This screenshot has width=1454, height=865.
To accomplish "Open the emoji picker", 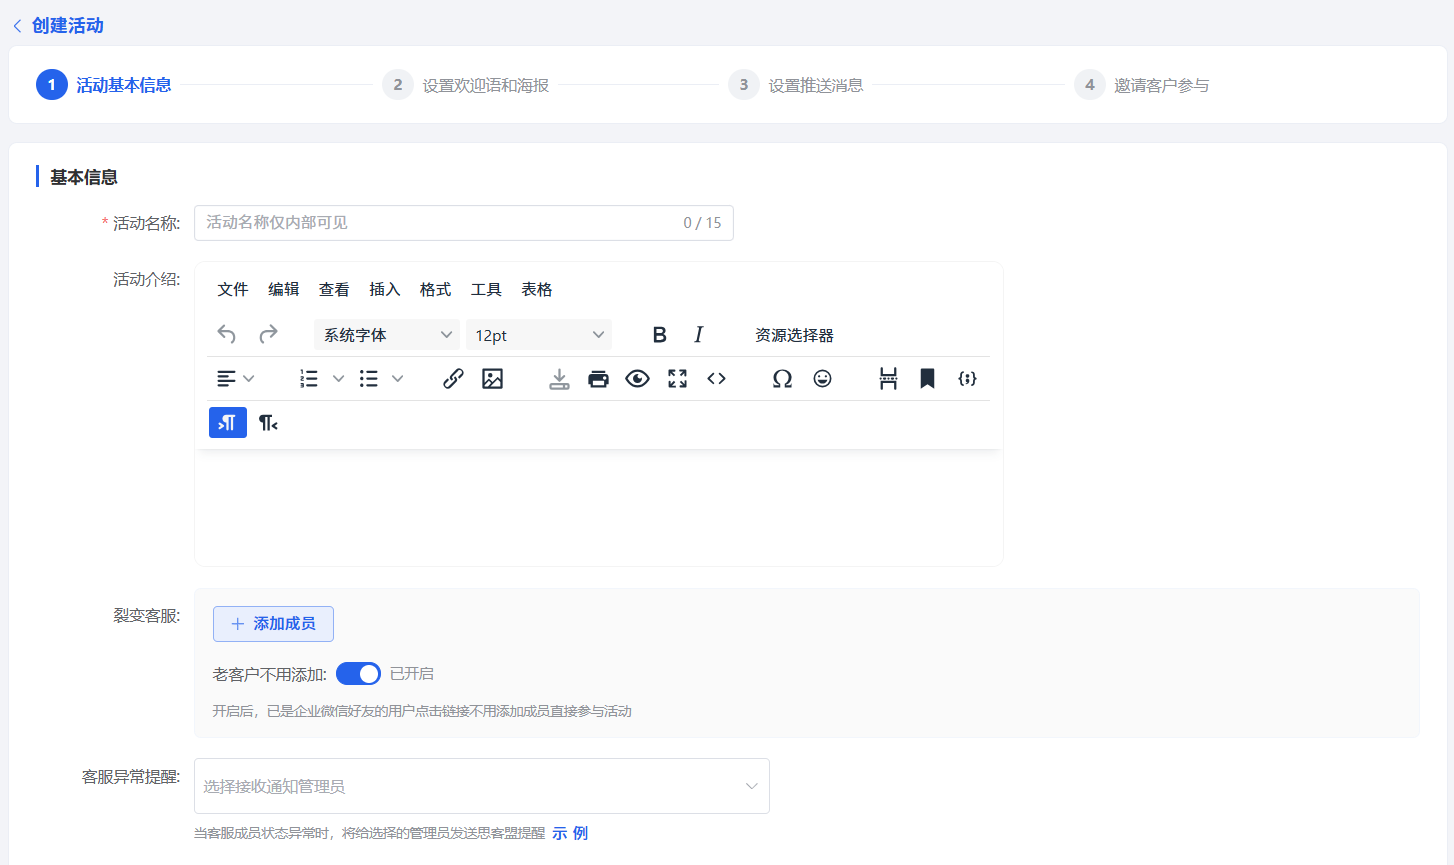I will 822,379.
